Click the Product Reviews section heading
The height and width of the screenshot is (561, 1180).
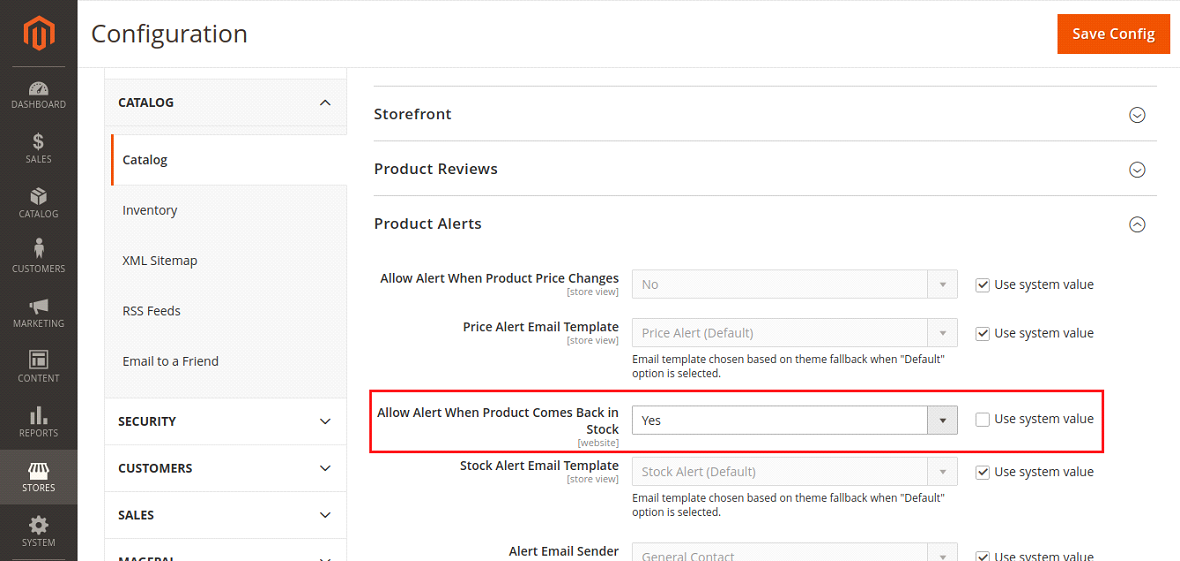436,169
